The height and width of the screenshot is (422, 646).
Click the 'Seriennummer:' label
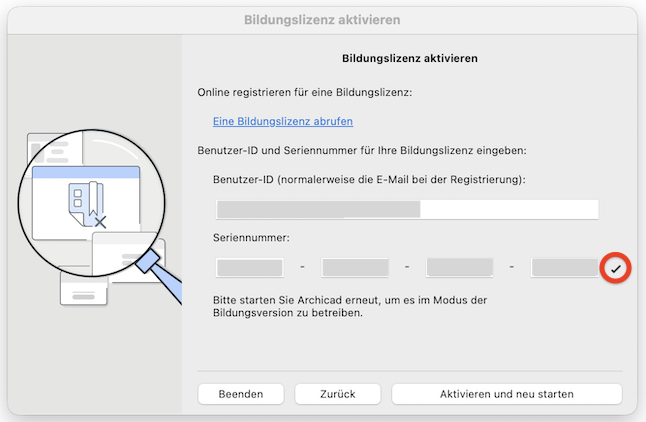(x=251, y=238)
